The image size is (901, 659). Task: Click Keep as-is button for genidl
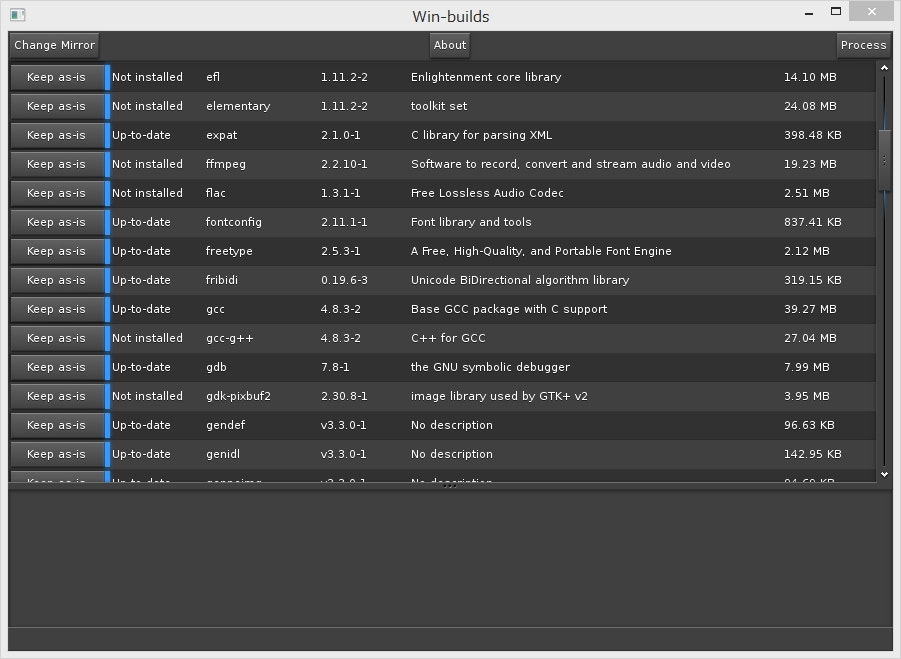tap(57, 454)
